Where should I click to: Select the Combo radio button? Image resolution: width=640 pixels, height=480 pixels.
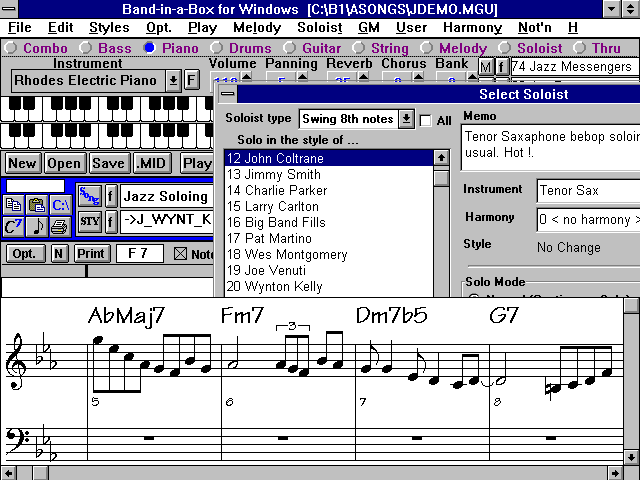(x=10, y=48)
